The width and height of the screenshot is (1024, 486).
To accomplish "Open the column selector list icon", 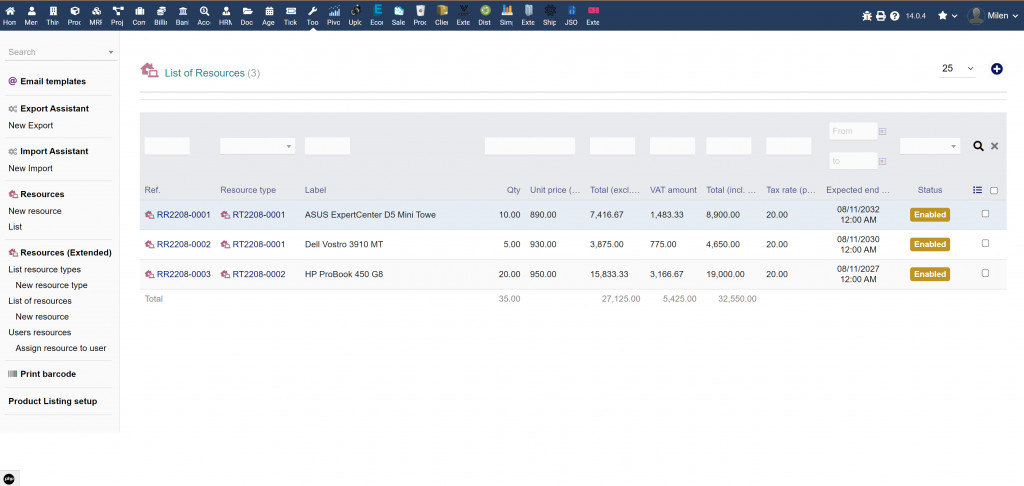I will coord(977,190).
